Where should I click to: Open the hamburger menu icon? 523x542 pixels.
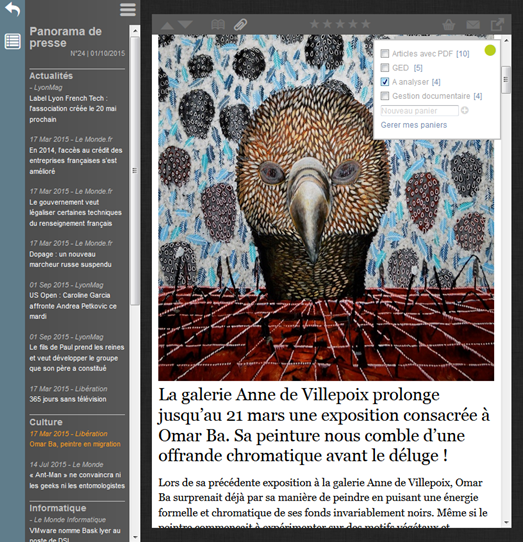(128, 10)
